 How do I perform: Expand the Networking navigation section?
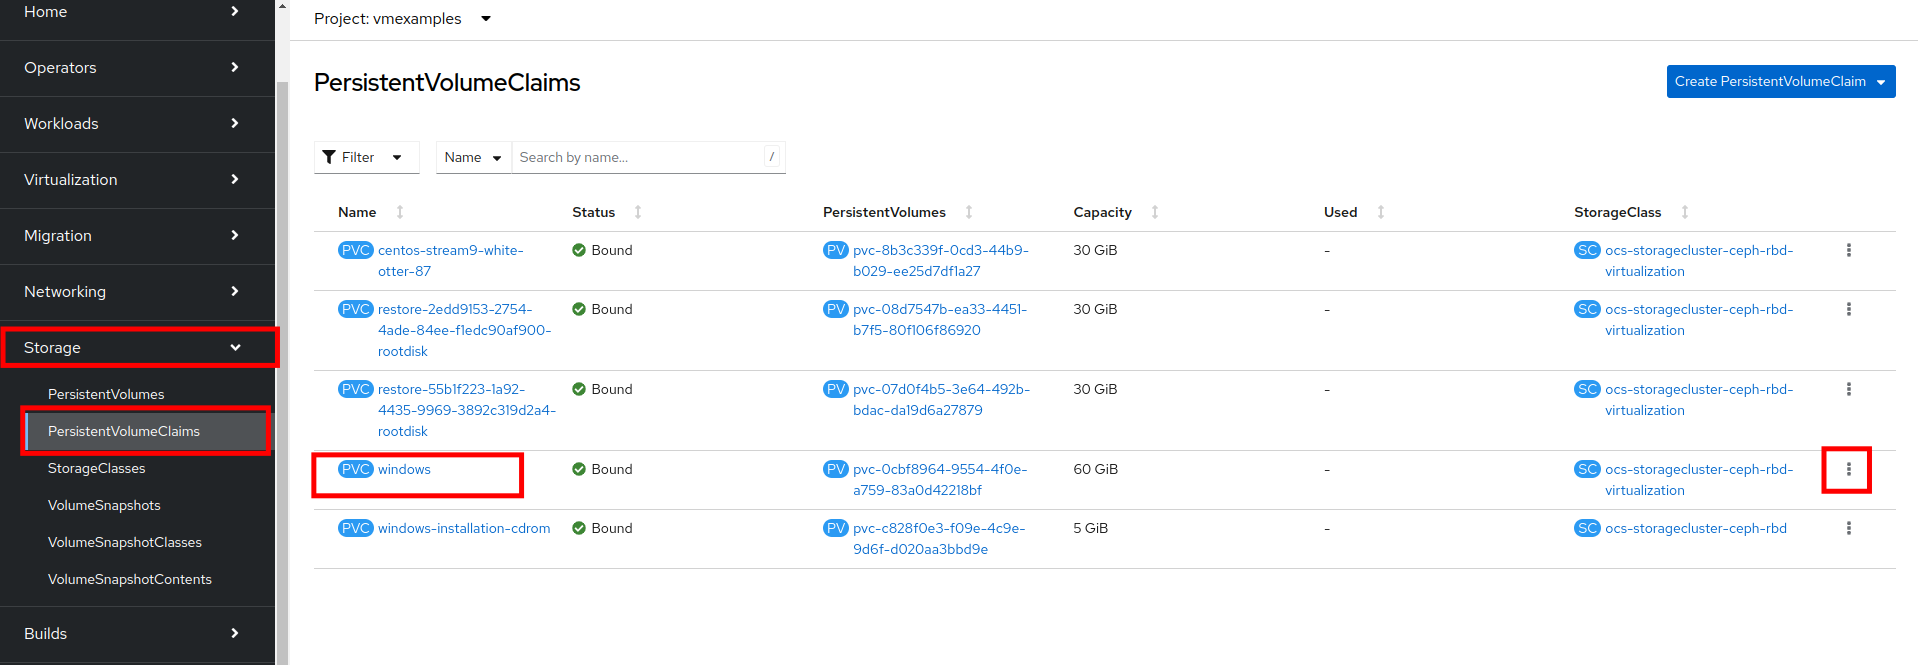click(x=137, y=292)
